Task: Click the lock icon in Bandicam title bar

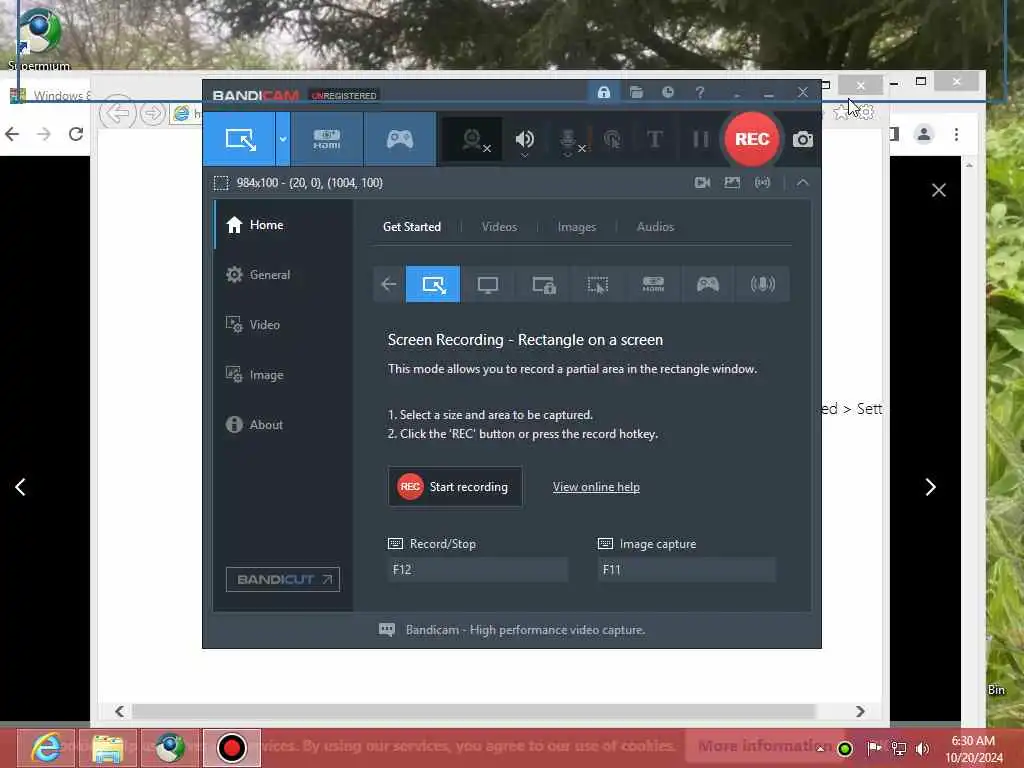Action: click(603, 92)
